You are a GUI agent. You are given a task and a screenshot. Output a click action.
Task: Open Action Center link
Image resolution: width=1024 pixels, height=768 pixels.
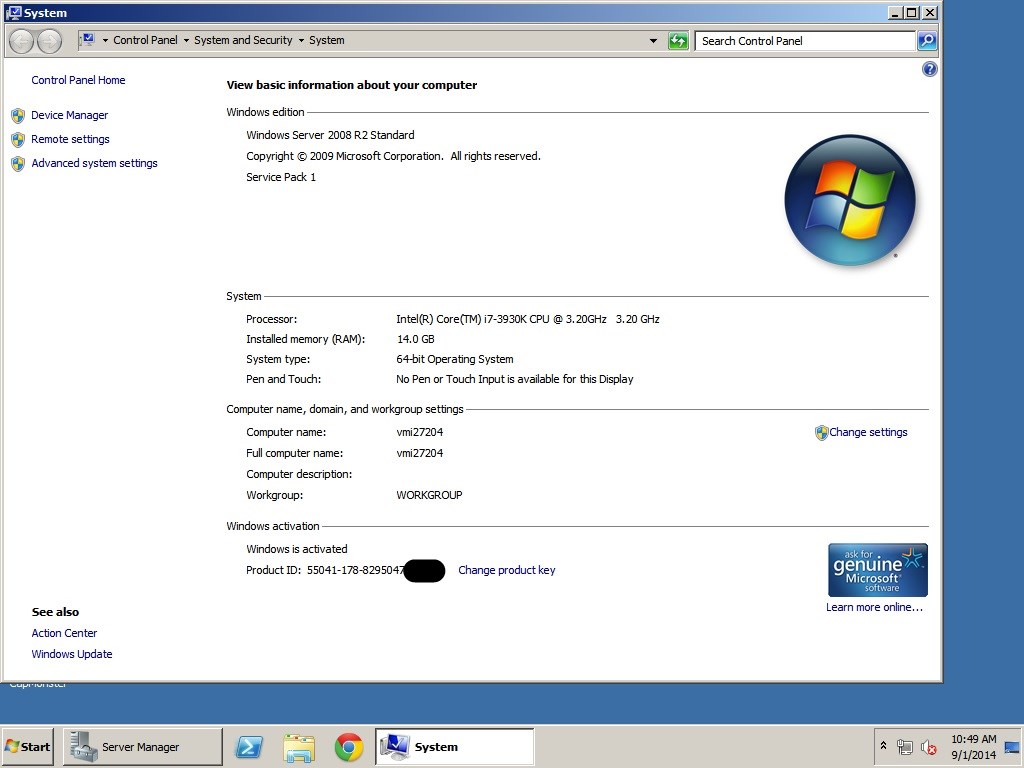coord(64,633)
